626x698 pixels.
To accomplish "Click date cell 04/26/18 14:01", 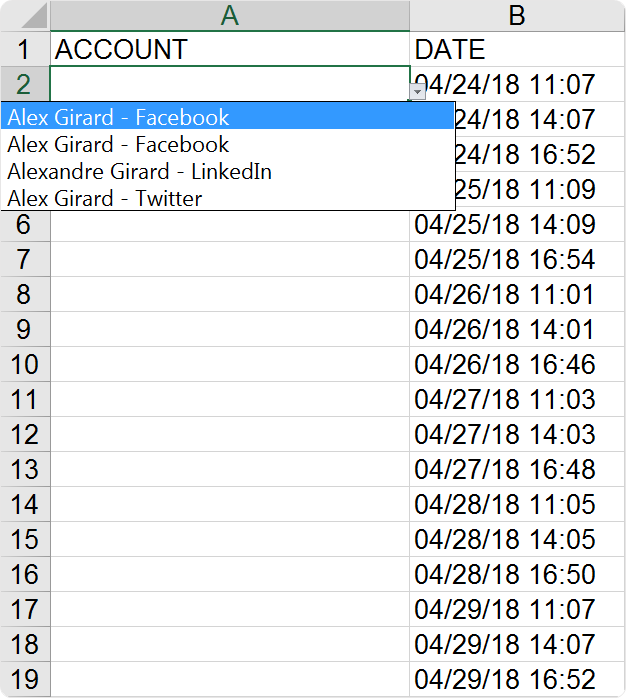I will click(x=517, y=329).
